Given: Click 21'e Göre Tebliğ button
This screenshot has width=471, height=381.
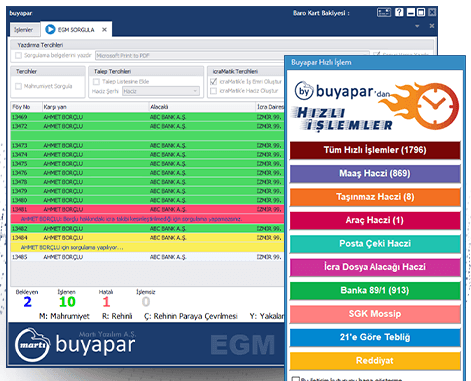Looking at the screenshot, I should tap(375, 337).
